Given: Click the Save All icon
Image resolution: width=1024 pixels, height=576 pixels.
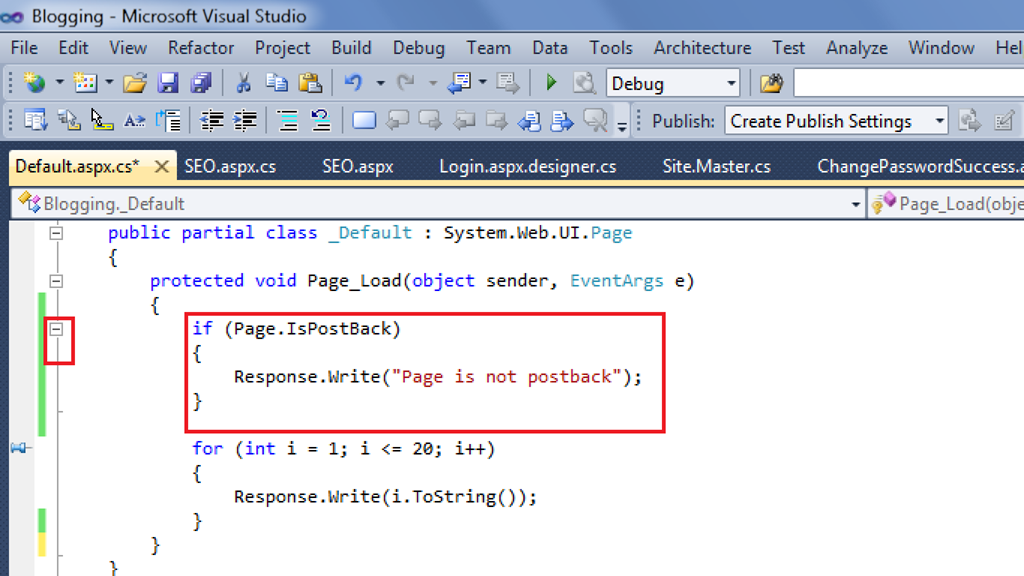Looking at the screenshot, I should (200, 83).
